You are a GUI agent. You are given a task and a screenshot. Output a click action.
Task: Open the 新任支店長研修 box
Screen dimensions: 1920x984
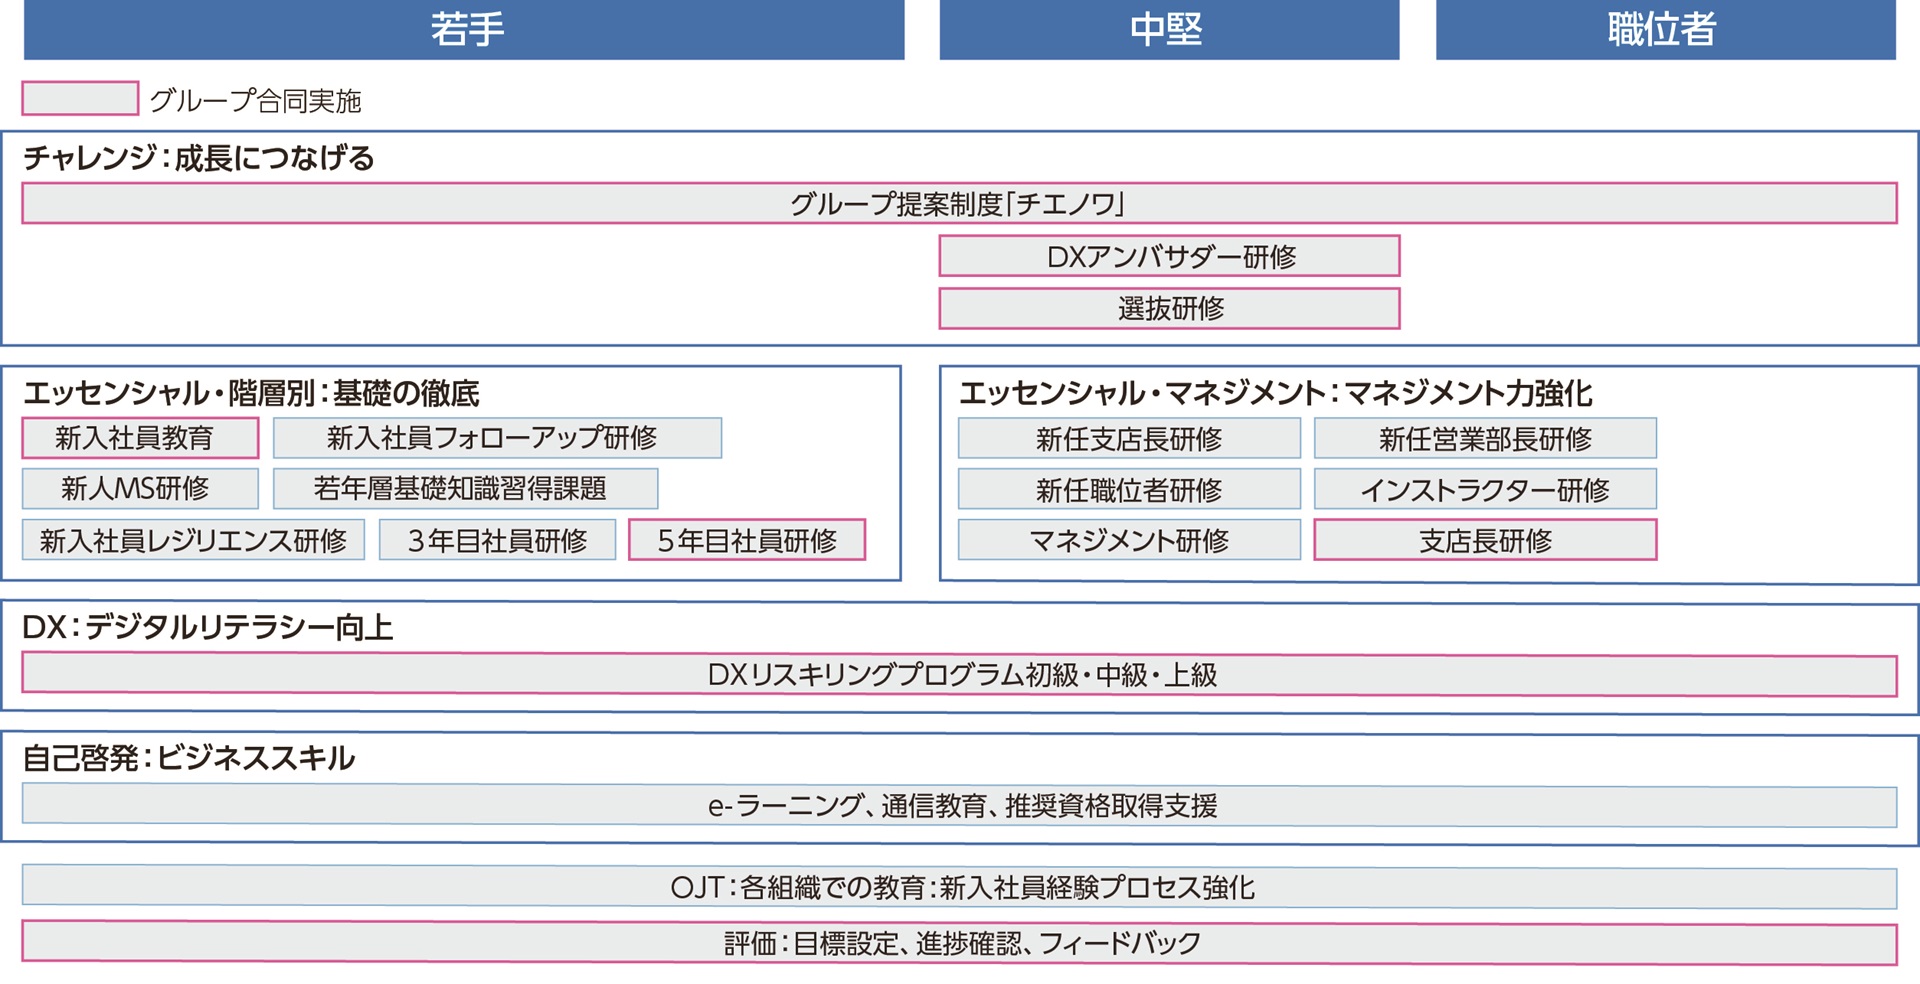click(x=1129, y=439)
